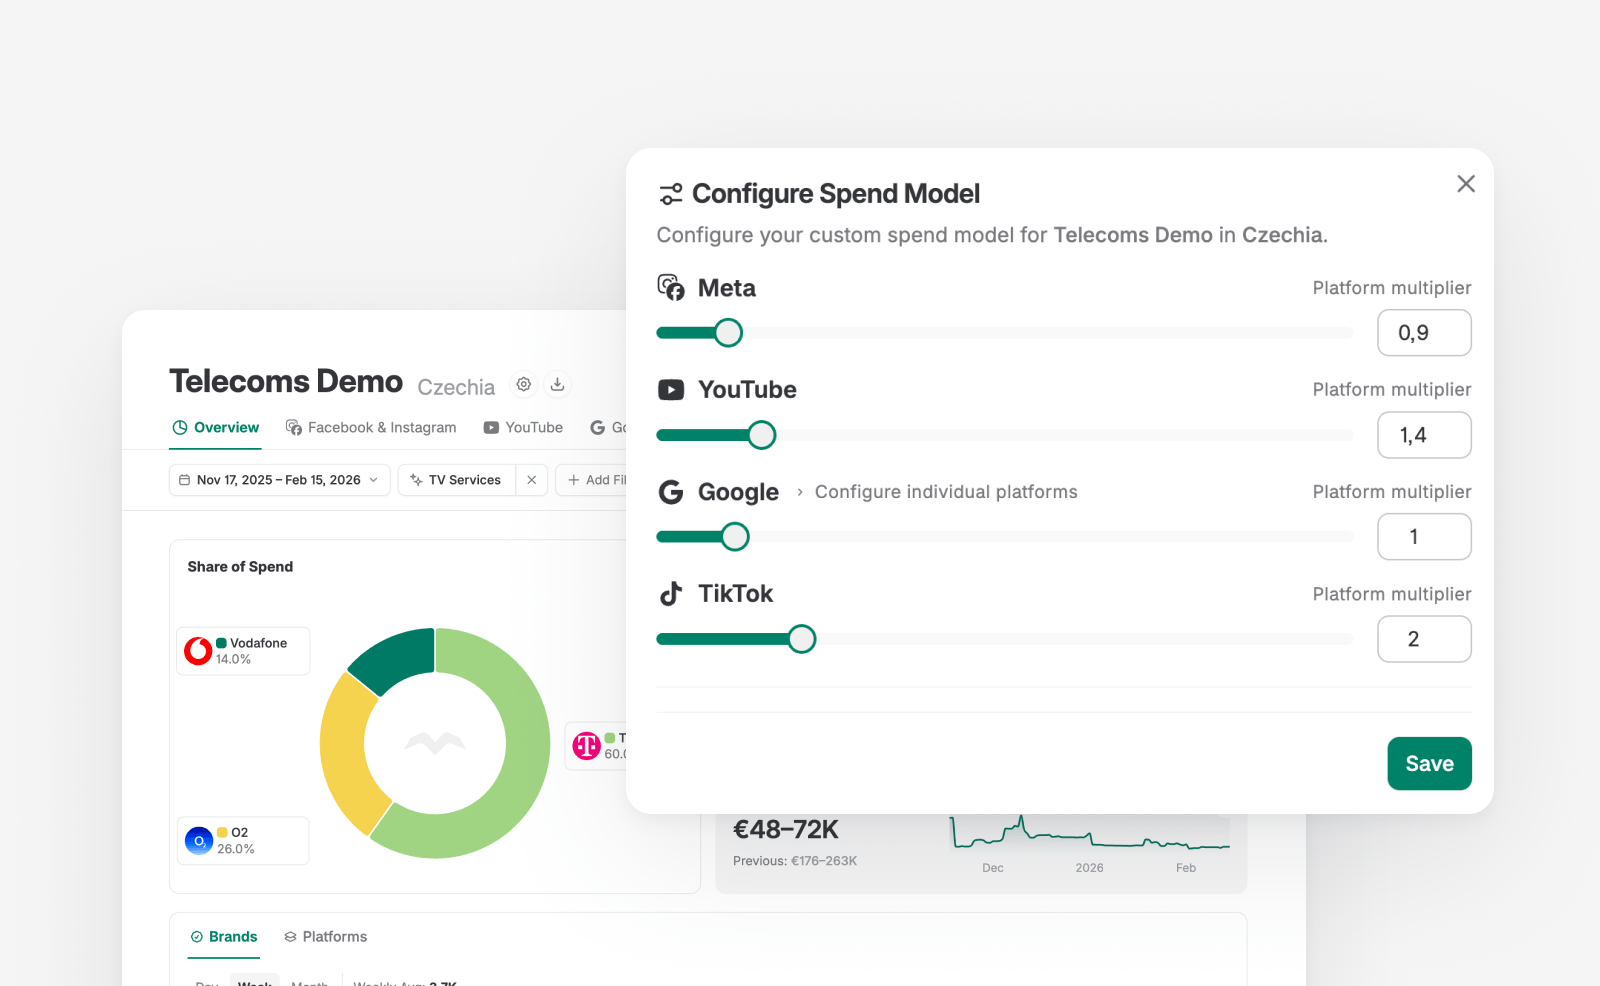This screenshot has height=986, width=1600.
Task: Focus the Meta platform multiplier input
Action: pos(1424,333)
